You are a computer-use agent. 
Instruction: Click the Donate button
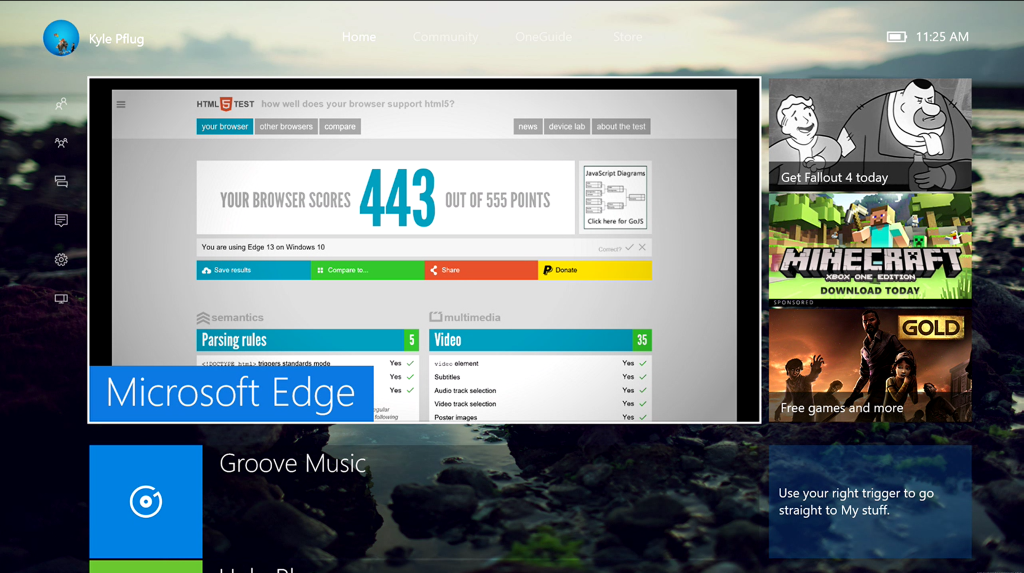point(595,270)
